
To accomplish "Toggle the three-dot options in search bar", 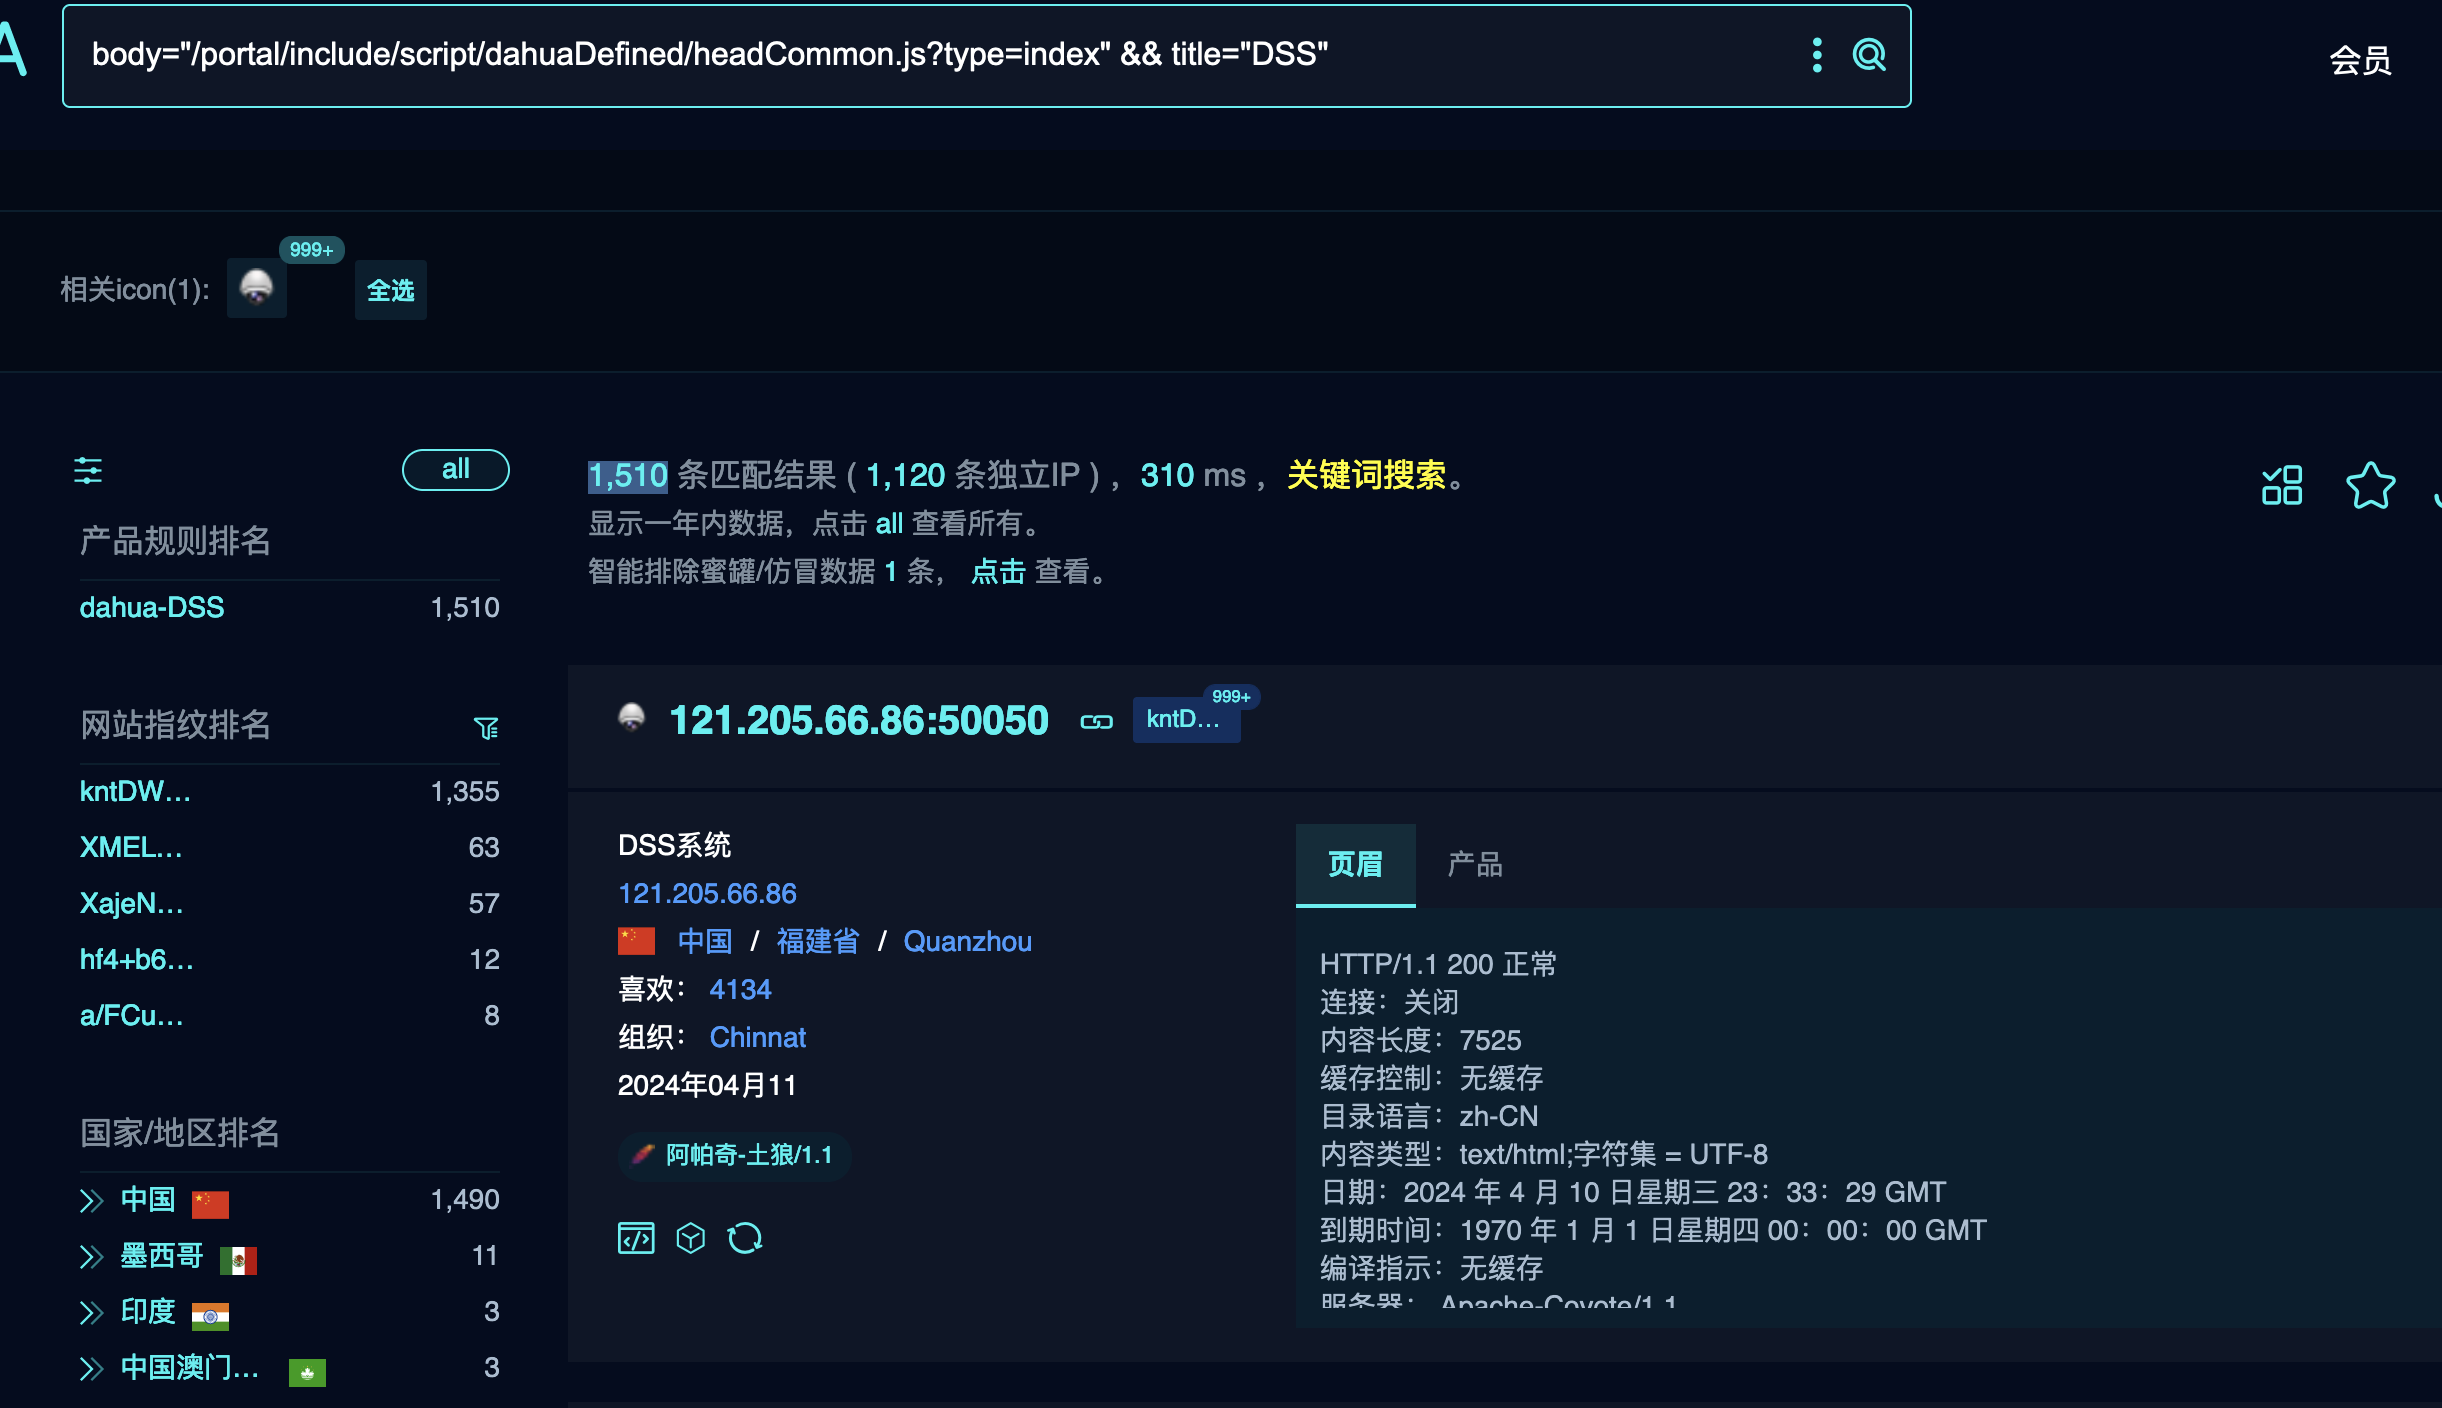I will (1817, 55).
